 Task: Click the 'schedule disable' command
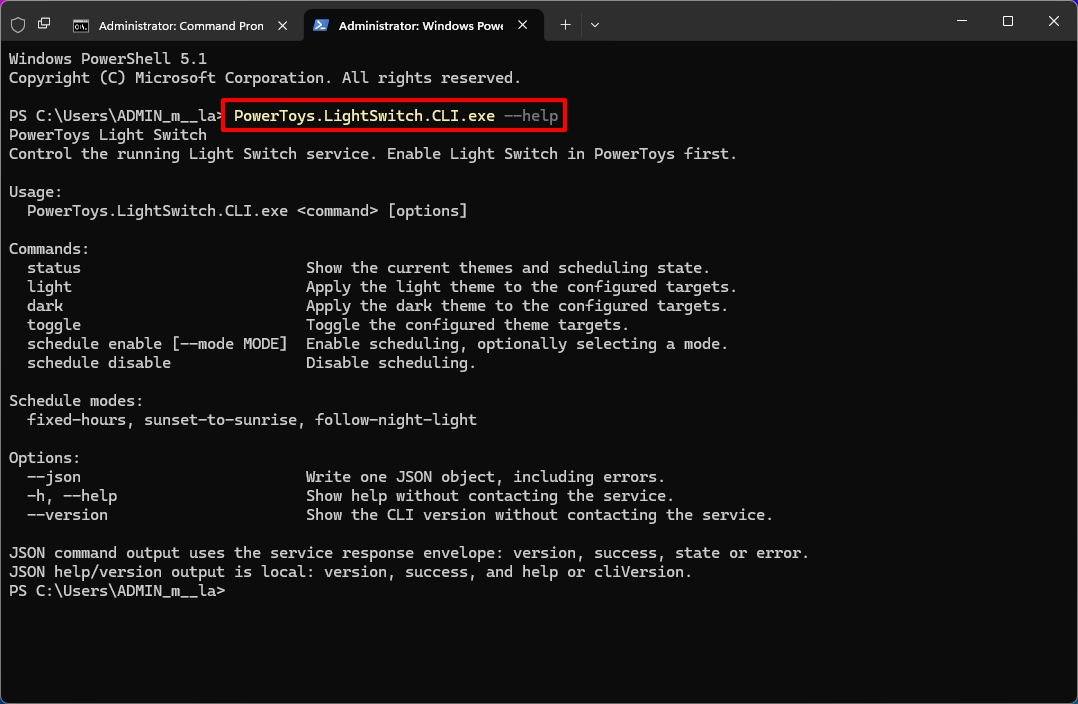pos(99,363)
